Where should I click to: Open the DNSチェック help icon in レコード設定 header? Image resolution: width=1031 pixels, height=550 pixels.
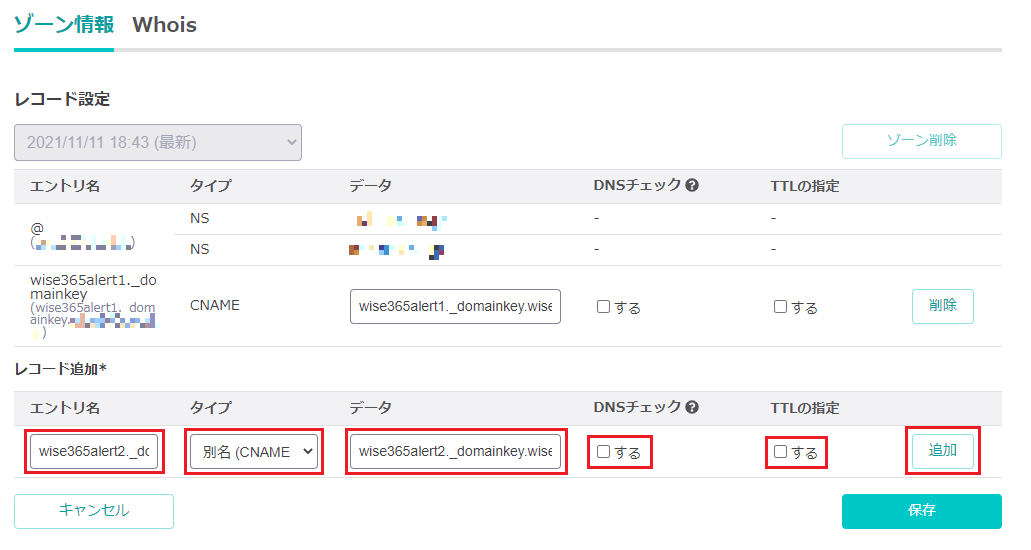[x=691, y=186]
